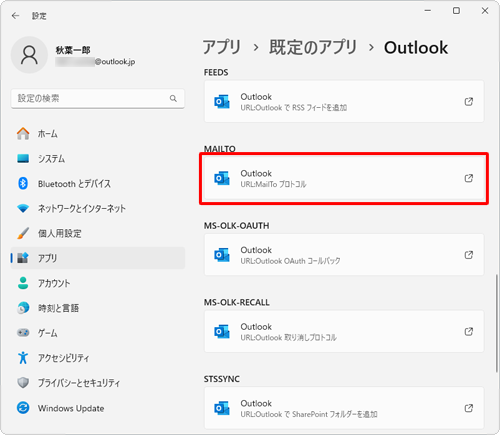Open Windows Update in sidebar
Screen dimensions: 500x435
click(97, 408)
